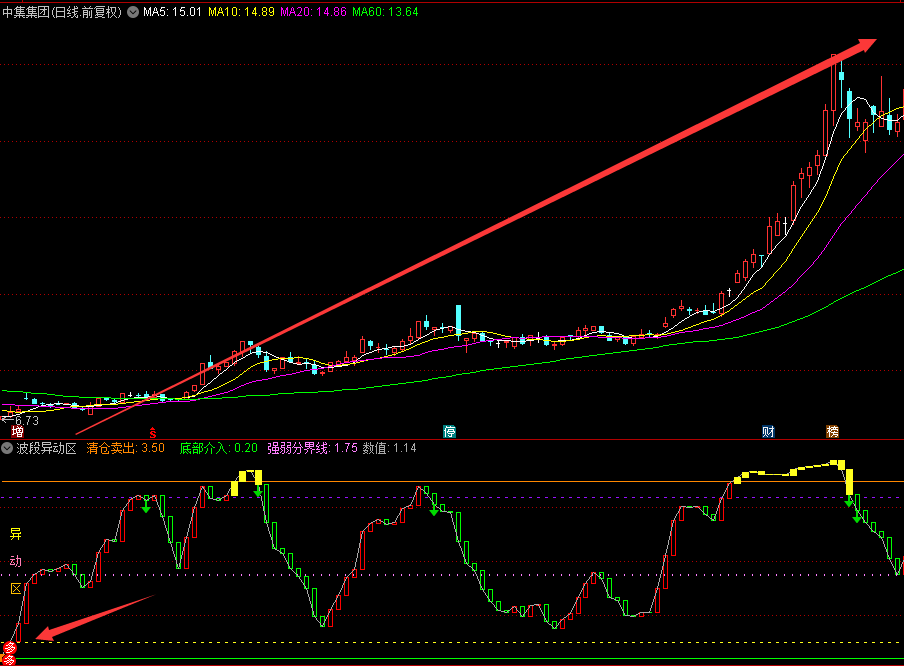Open the dropdown next to 中集集团 title
Screen dimensions: 904x666
[x=133, y=12]
